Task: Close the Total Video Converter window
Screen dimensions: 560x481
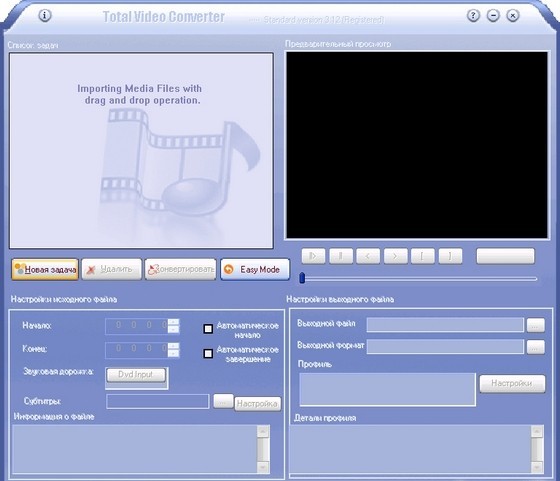Action: click(513, 15)
